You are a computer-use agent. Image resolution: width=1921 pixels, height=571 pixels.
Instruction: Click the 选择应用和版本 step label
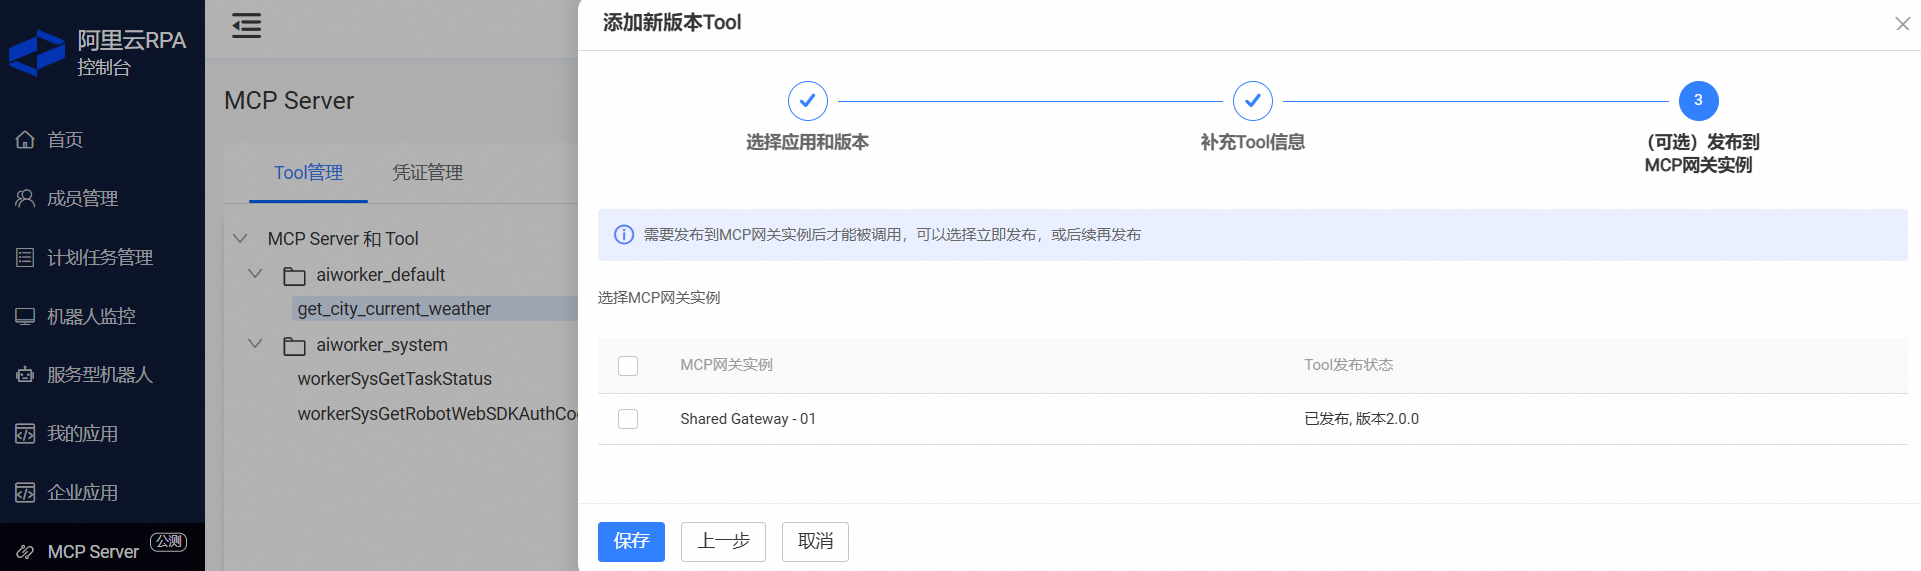click(x=808, y=142)
